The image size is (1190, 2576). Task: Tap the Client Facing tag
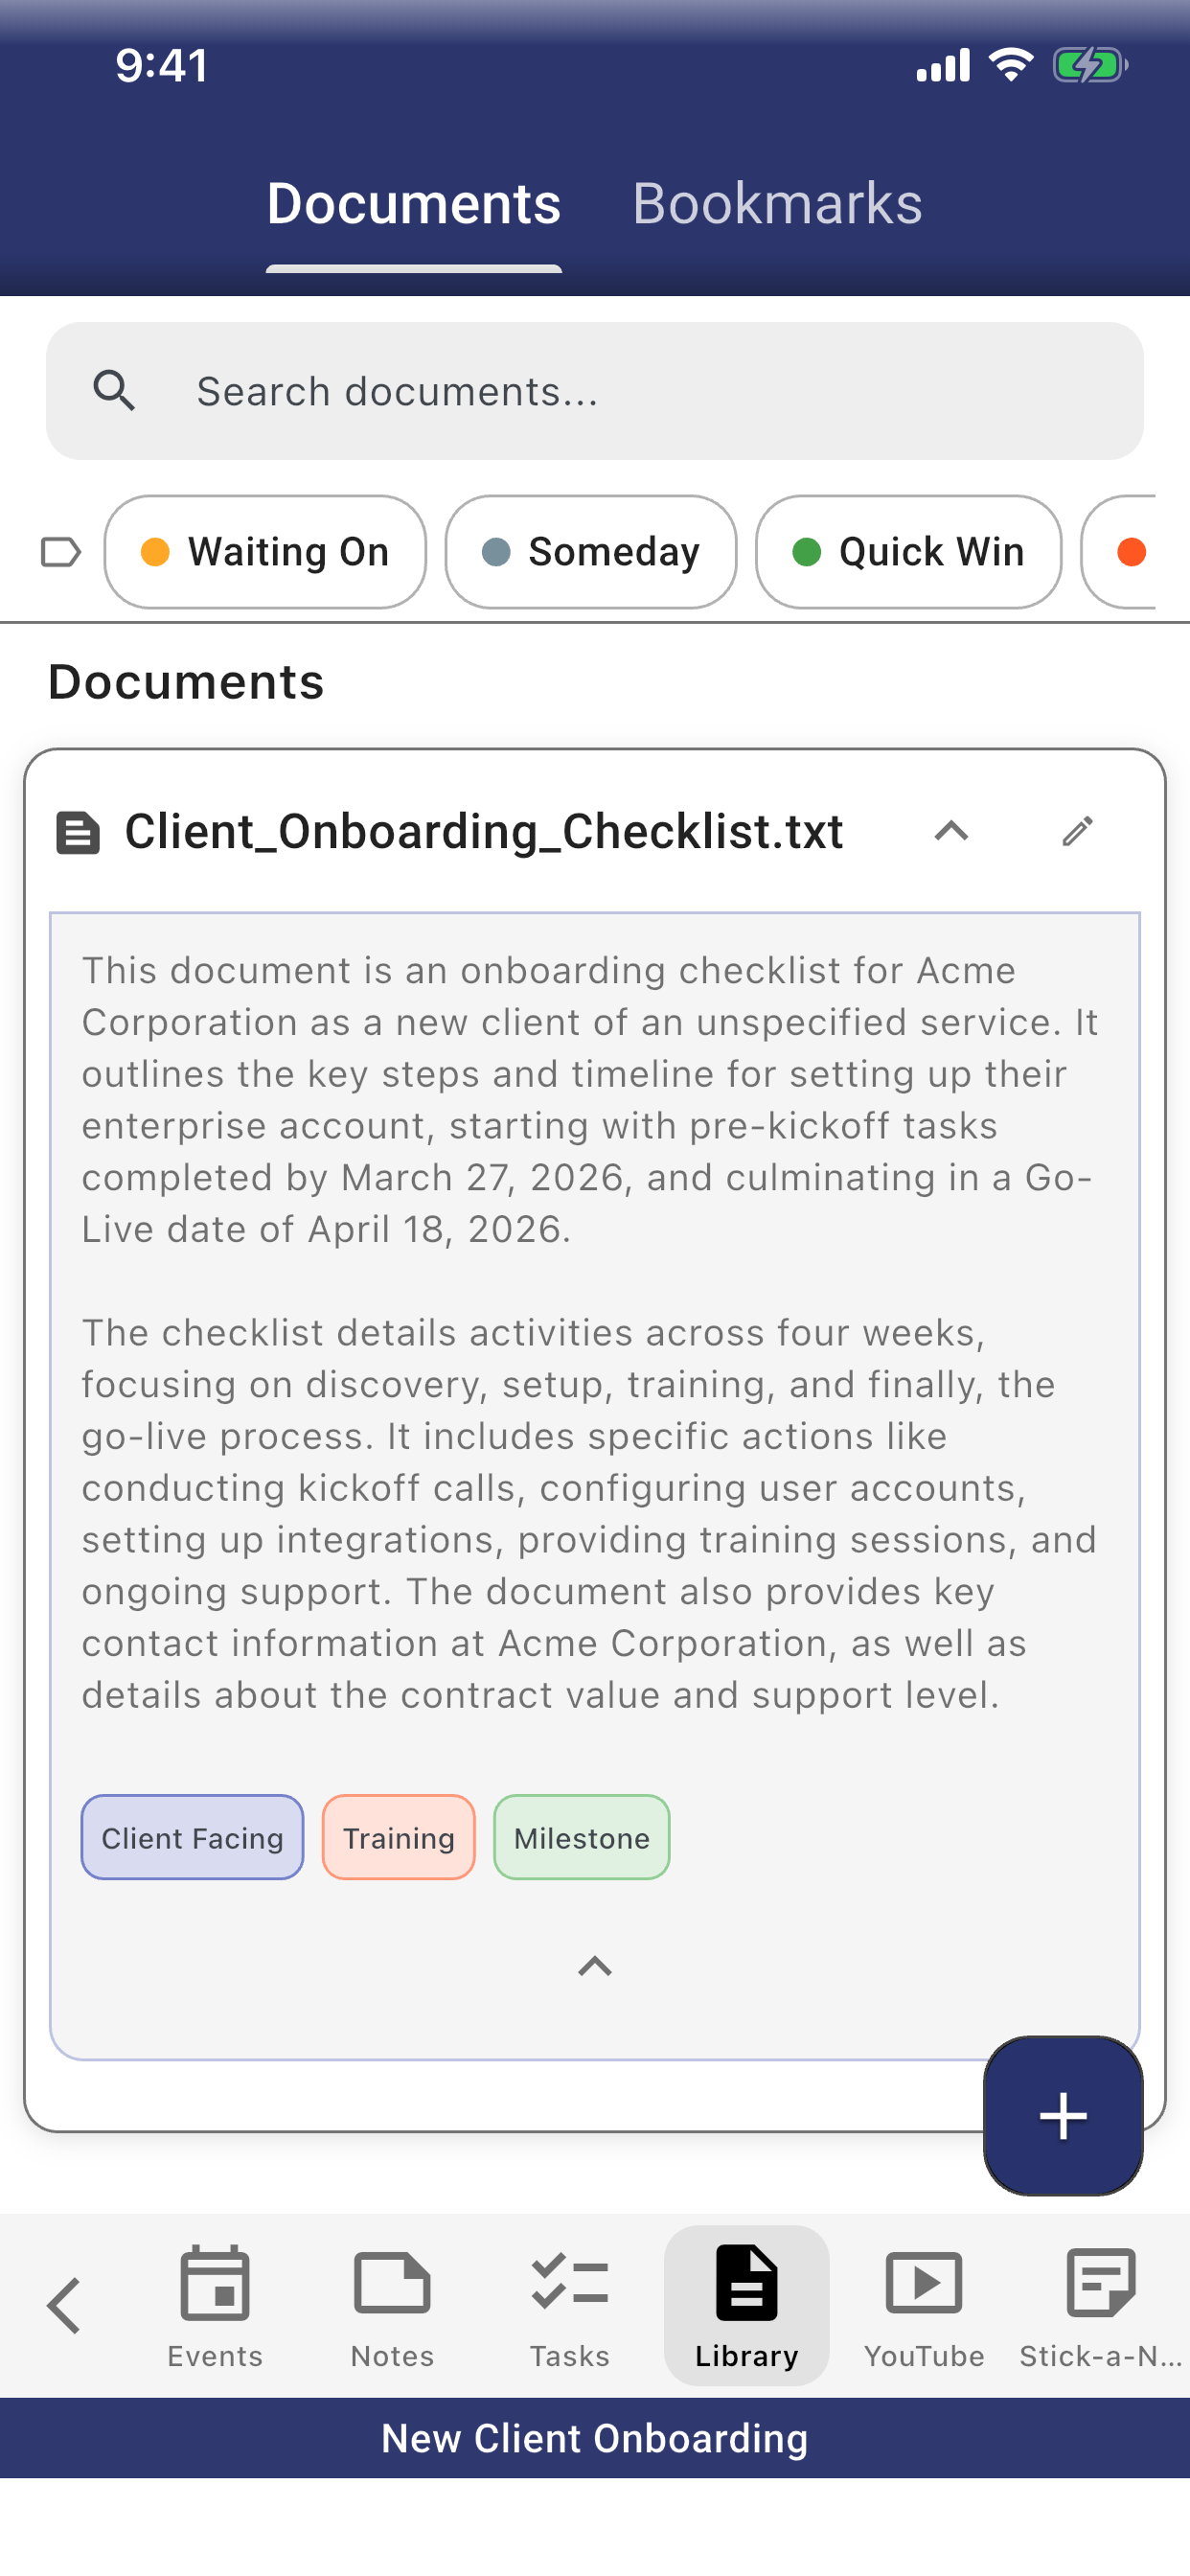point(192,1837)
